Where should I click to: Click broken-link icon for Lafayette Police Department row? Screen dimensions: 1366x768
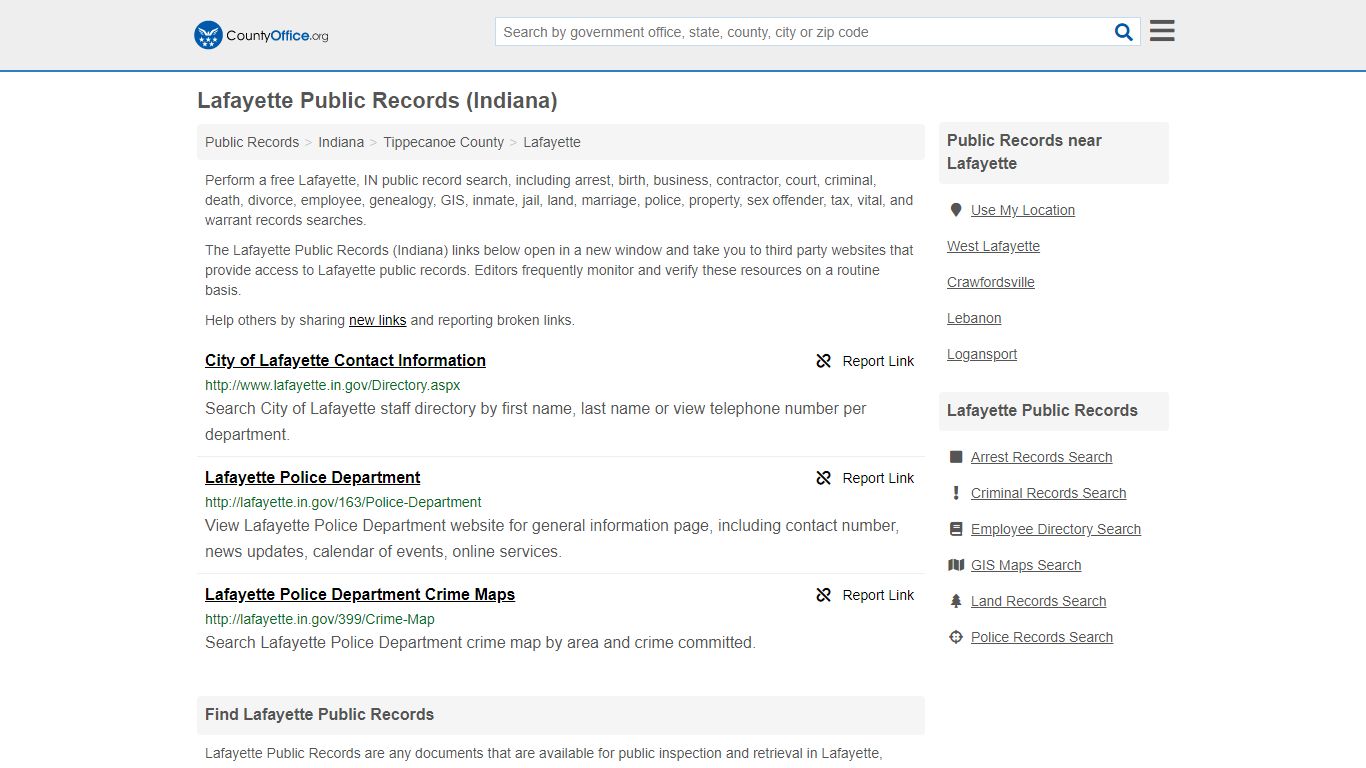(824, 478)
